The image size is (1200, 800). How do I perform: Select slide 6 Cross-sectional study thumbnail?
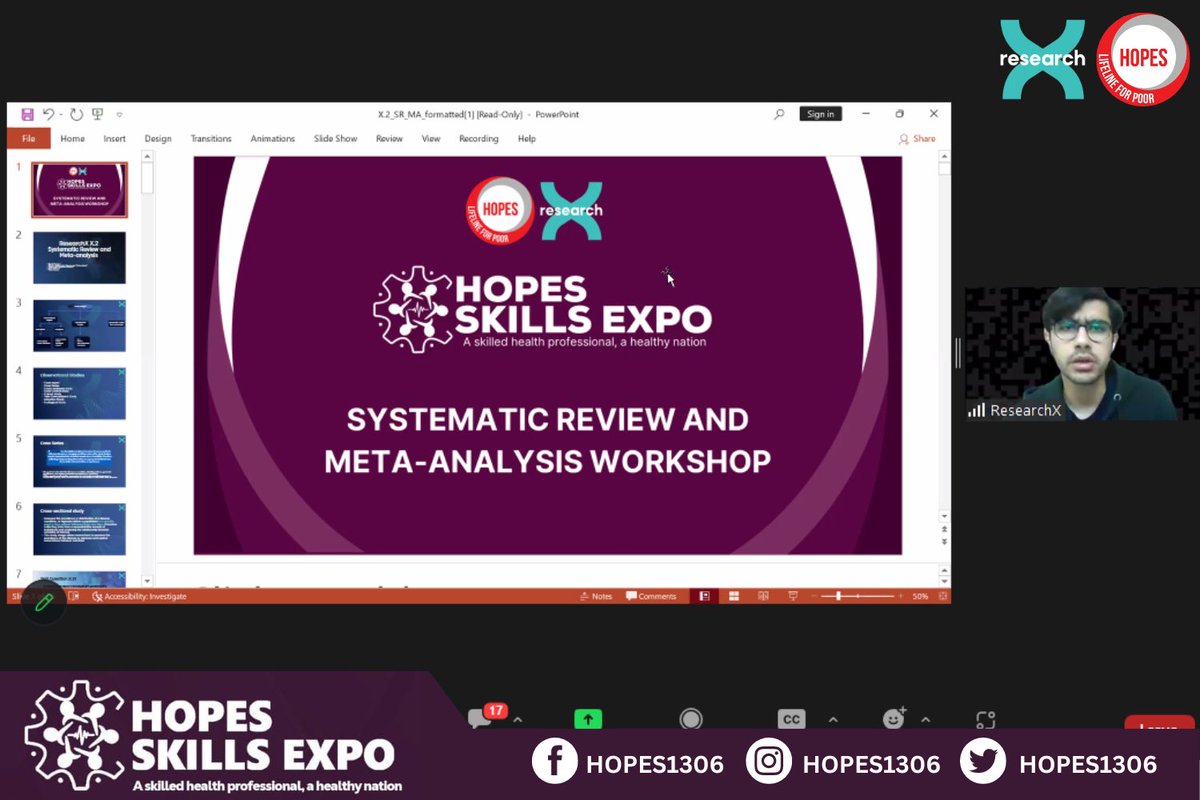click(80, 529)
